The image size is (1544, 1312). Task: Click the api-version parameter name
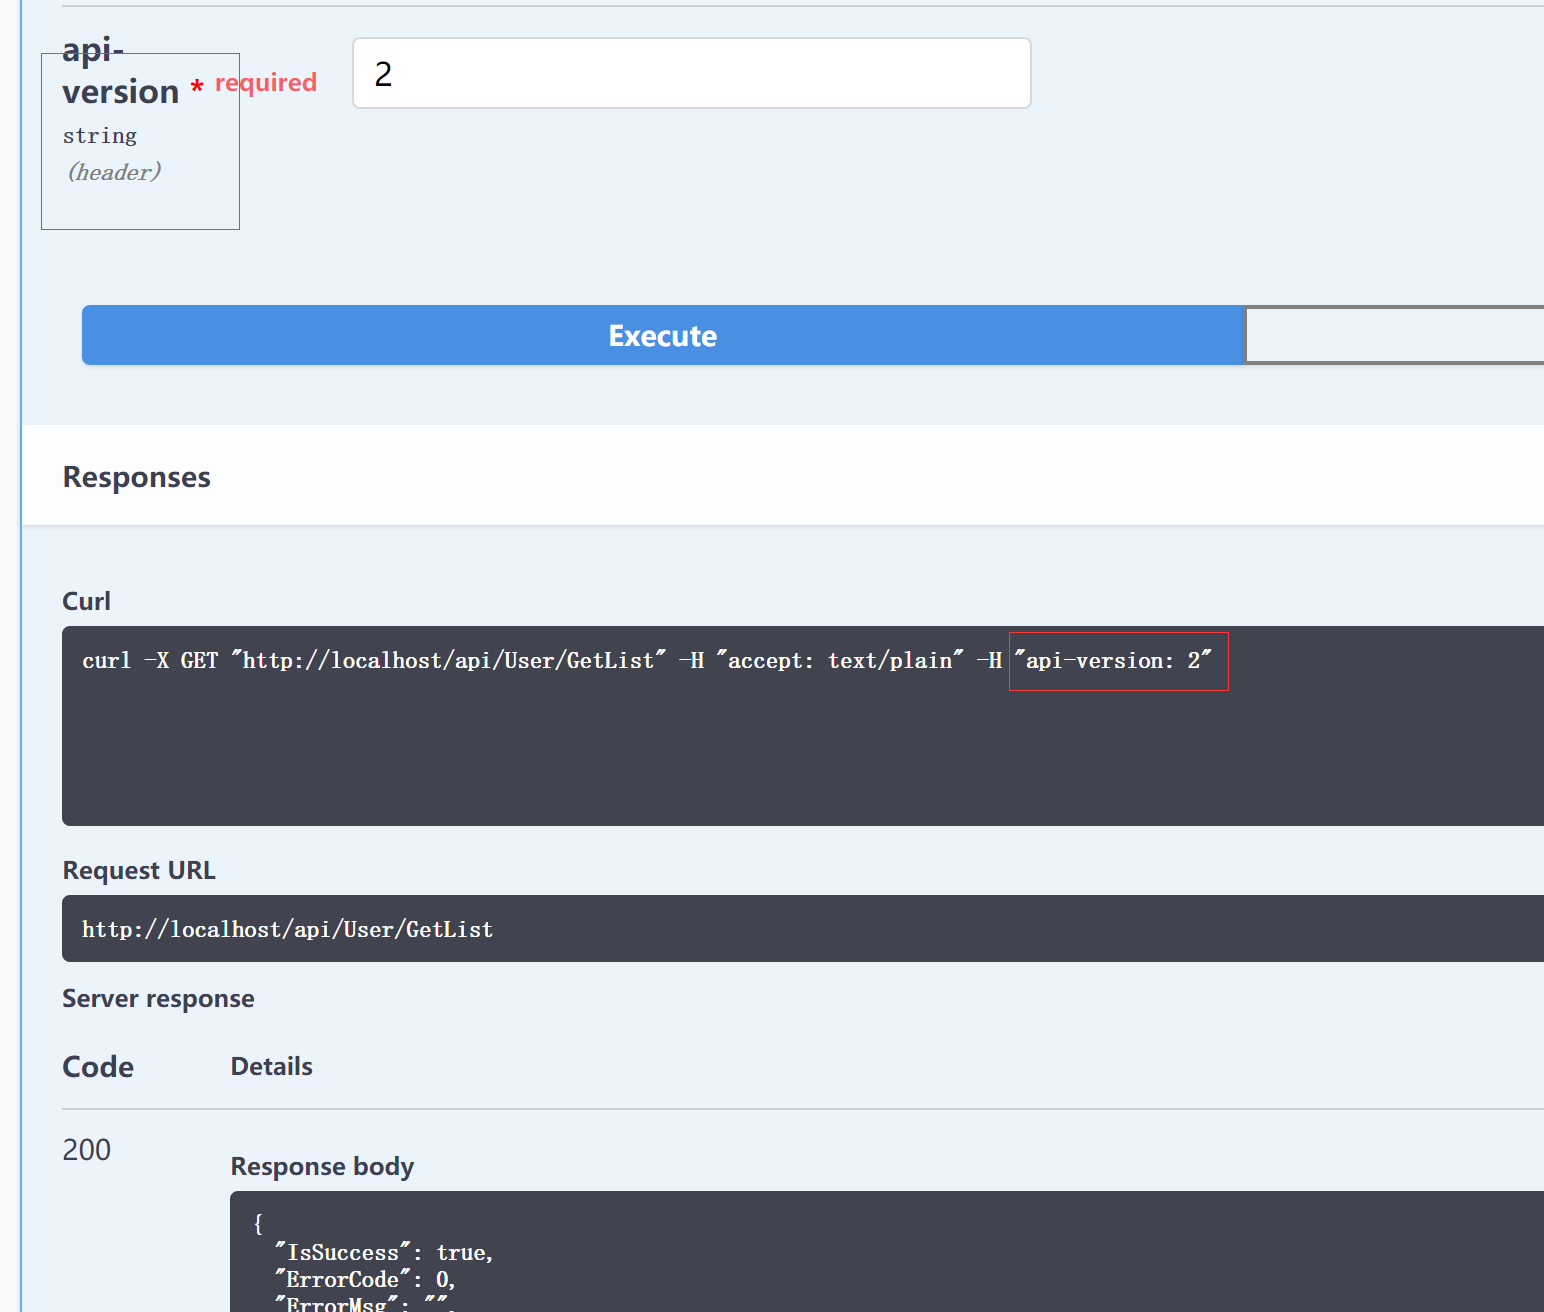tap(119, 71)
